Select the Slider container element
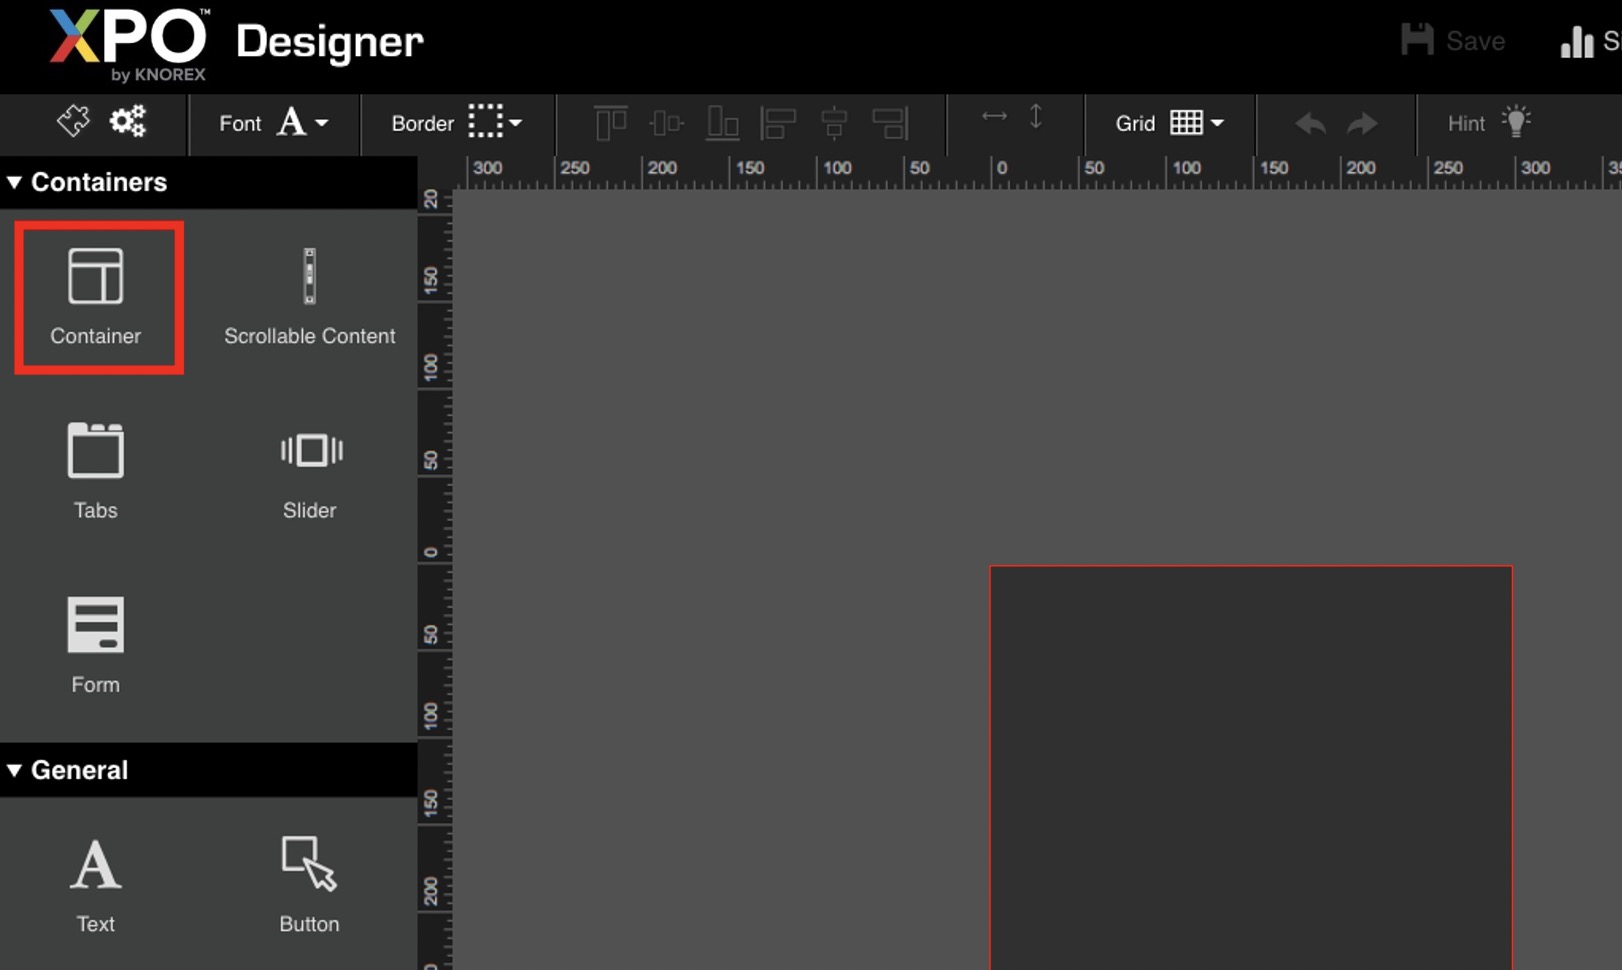The image size is (1622, 970). (x=310, y=470)
